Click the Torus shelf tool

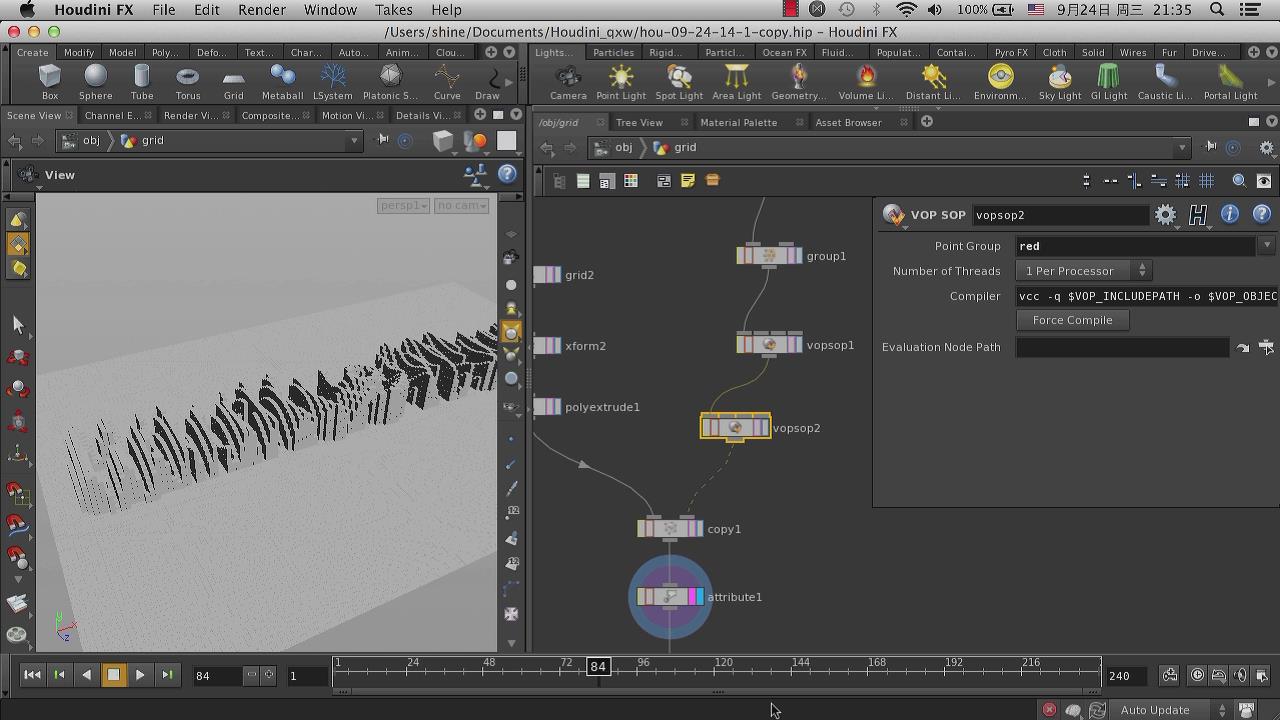(x=187, y=81)
